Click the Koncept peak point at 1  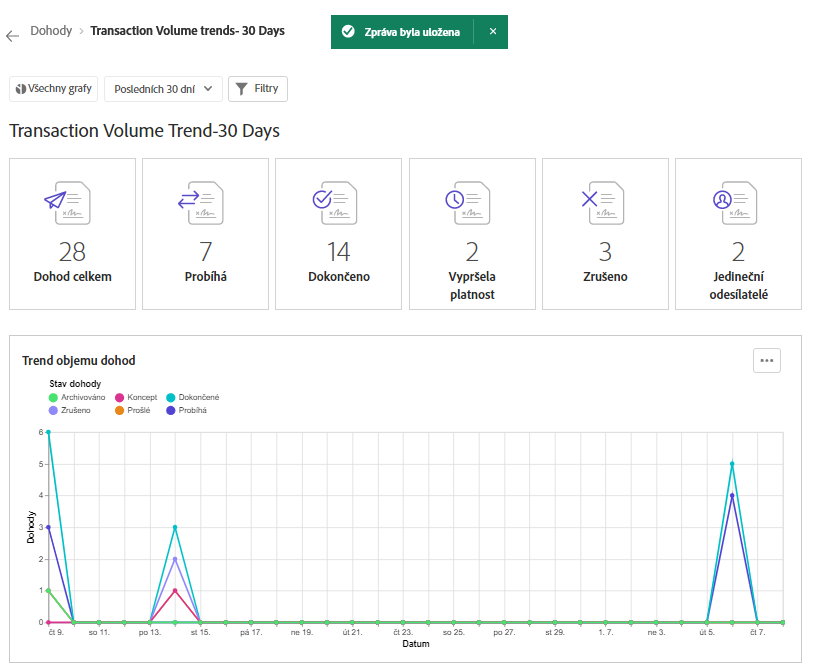coord(175,591)
